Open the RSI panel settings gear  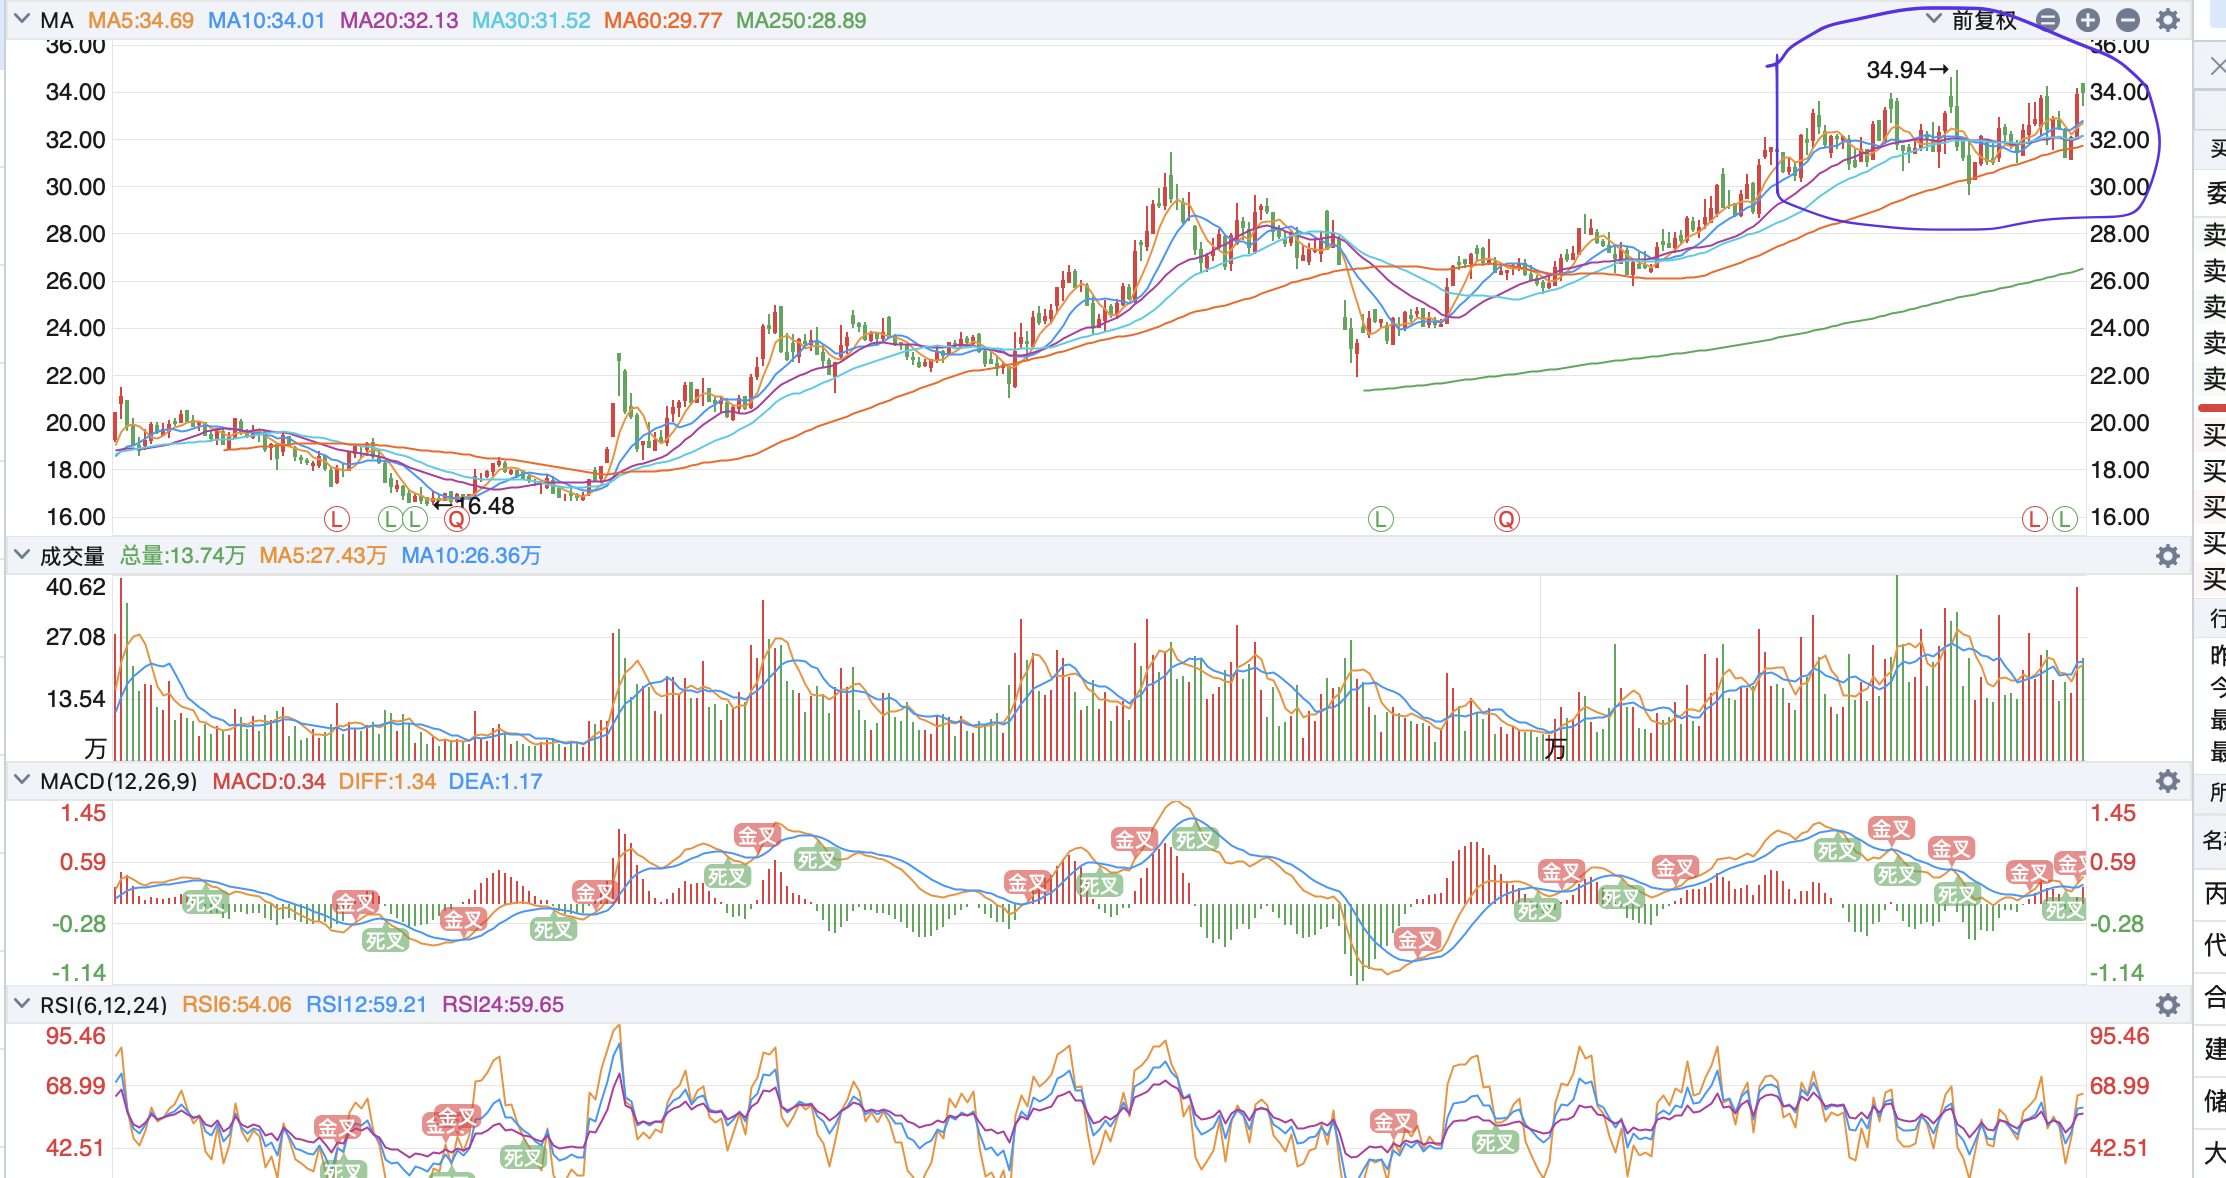pos(2168,1005)
